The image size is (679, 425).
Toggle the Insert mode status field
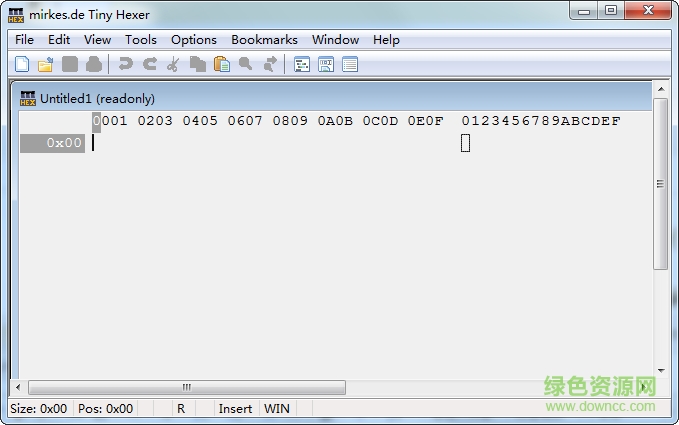point(235,409)
